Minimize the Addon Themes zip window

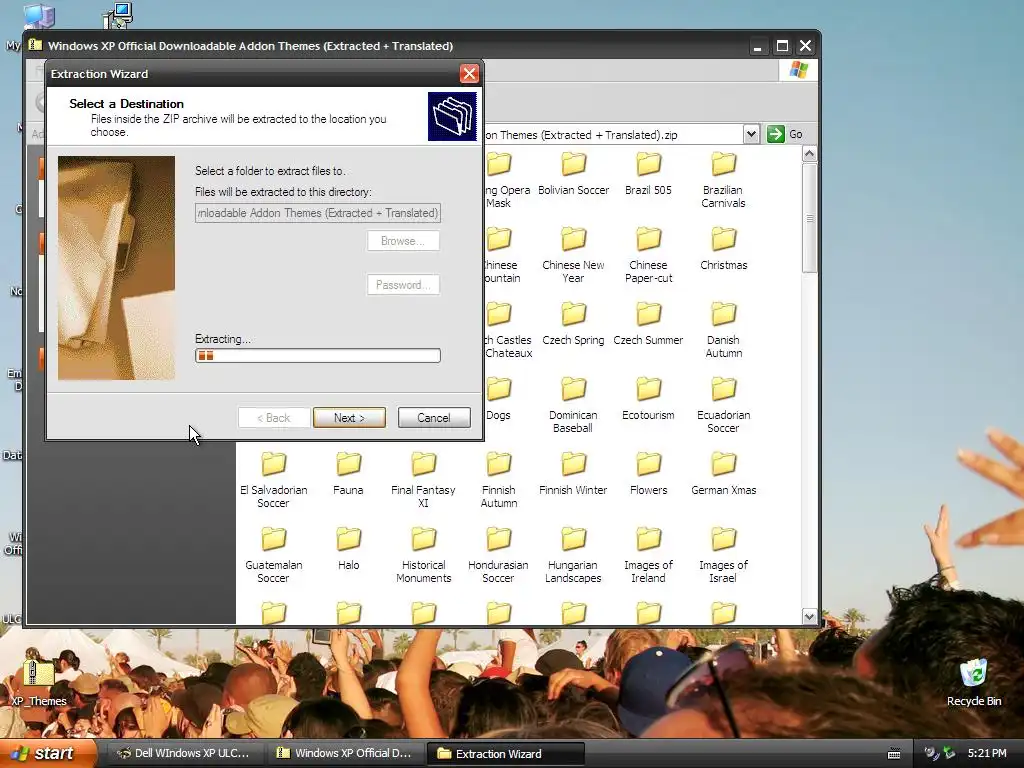pyautogui.click(x=757, y=46)
